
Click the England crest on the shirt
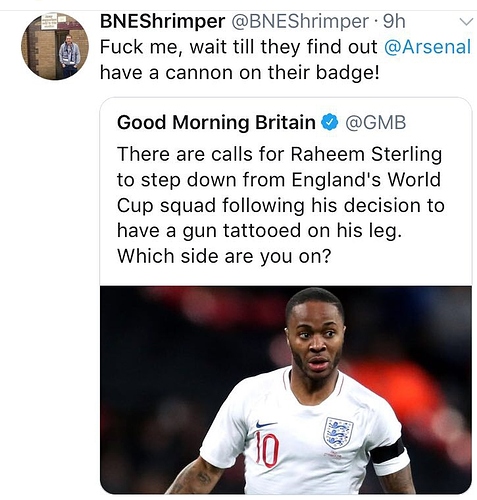pyautogui.click(x=338, y=433)
